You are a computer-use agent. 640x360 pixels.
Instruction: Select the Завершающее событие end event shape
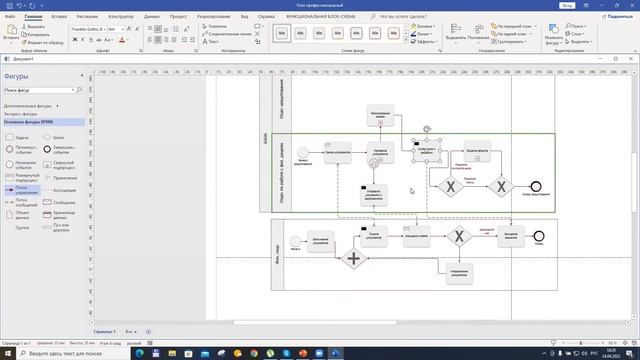click(x=60, y=149)
